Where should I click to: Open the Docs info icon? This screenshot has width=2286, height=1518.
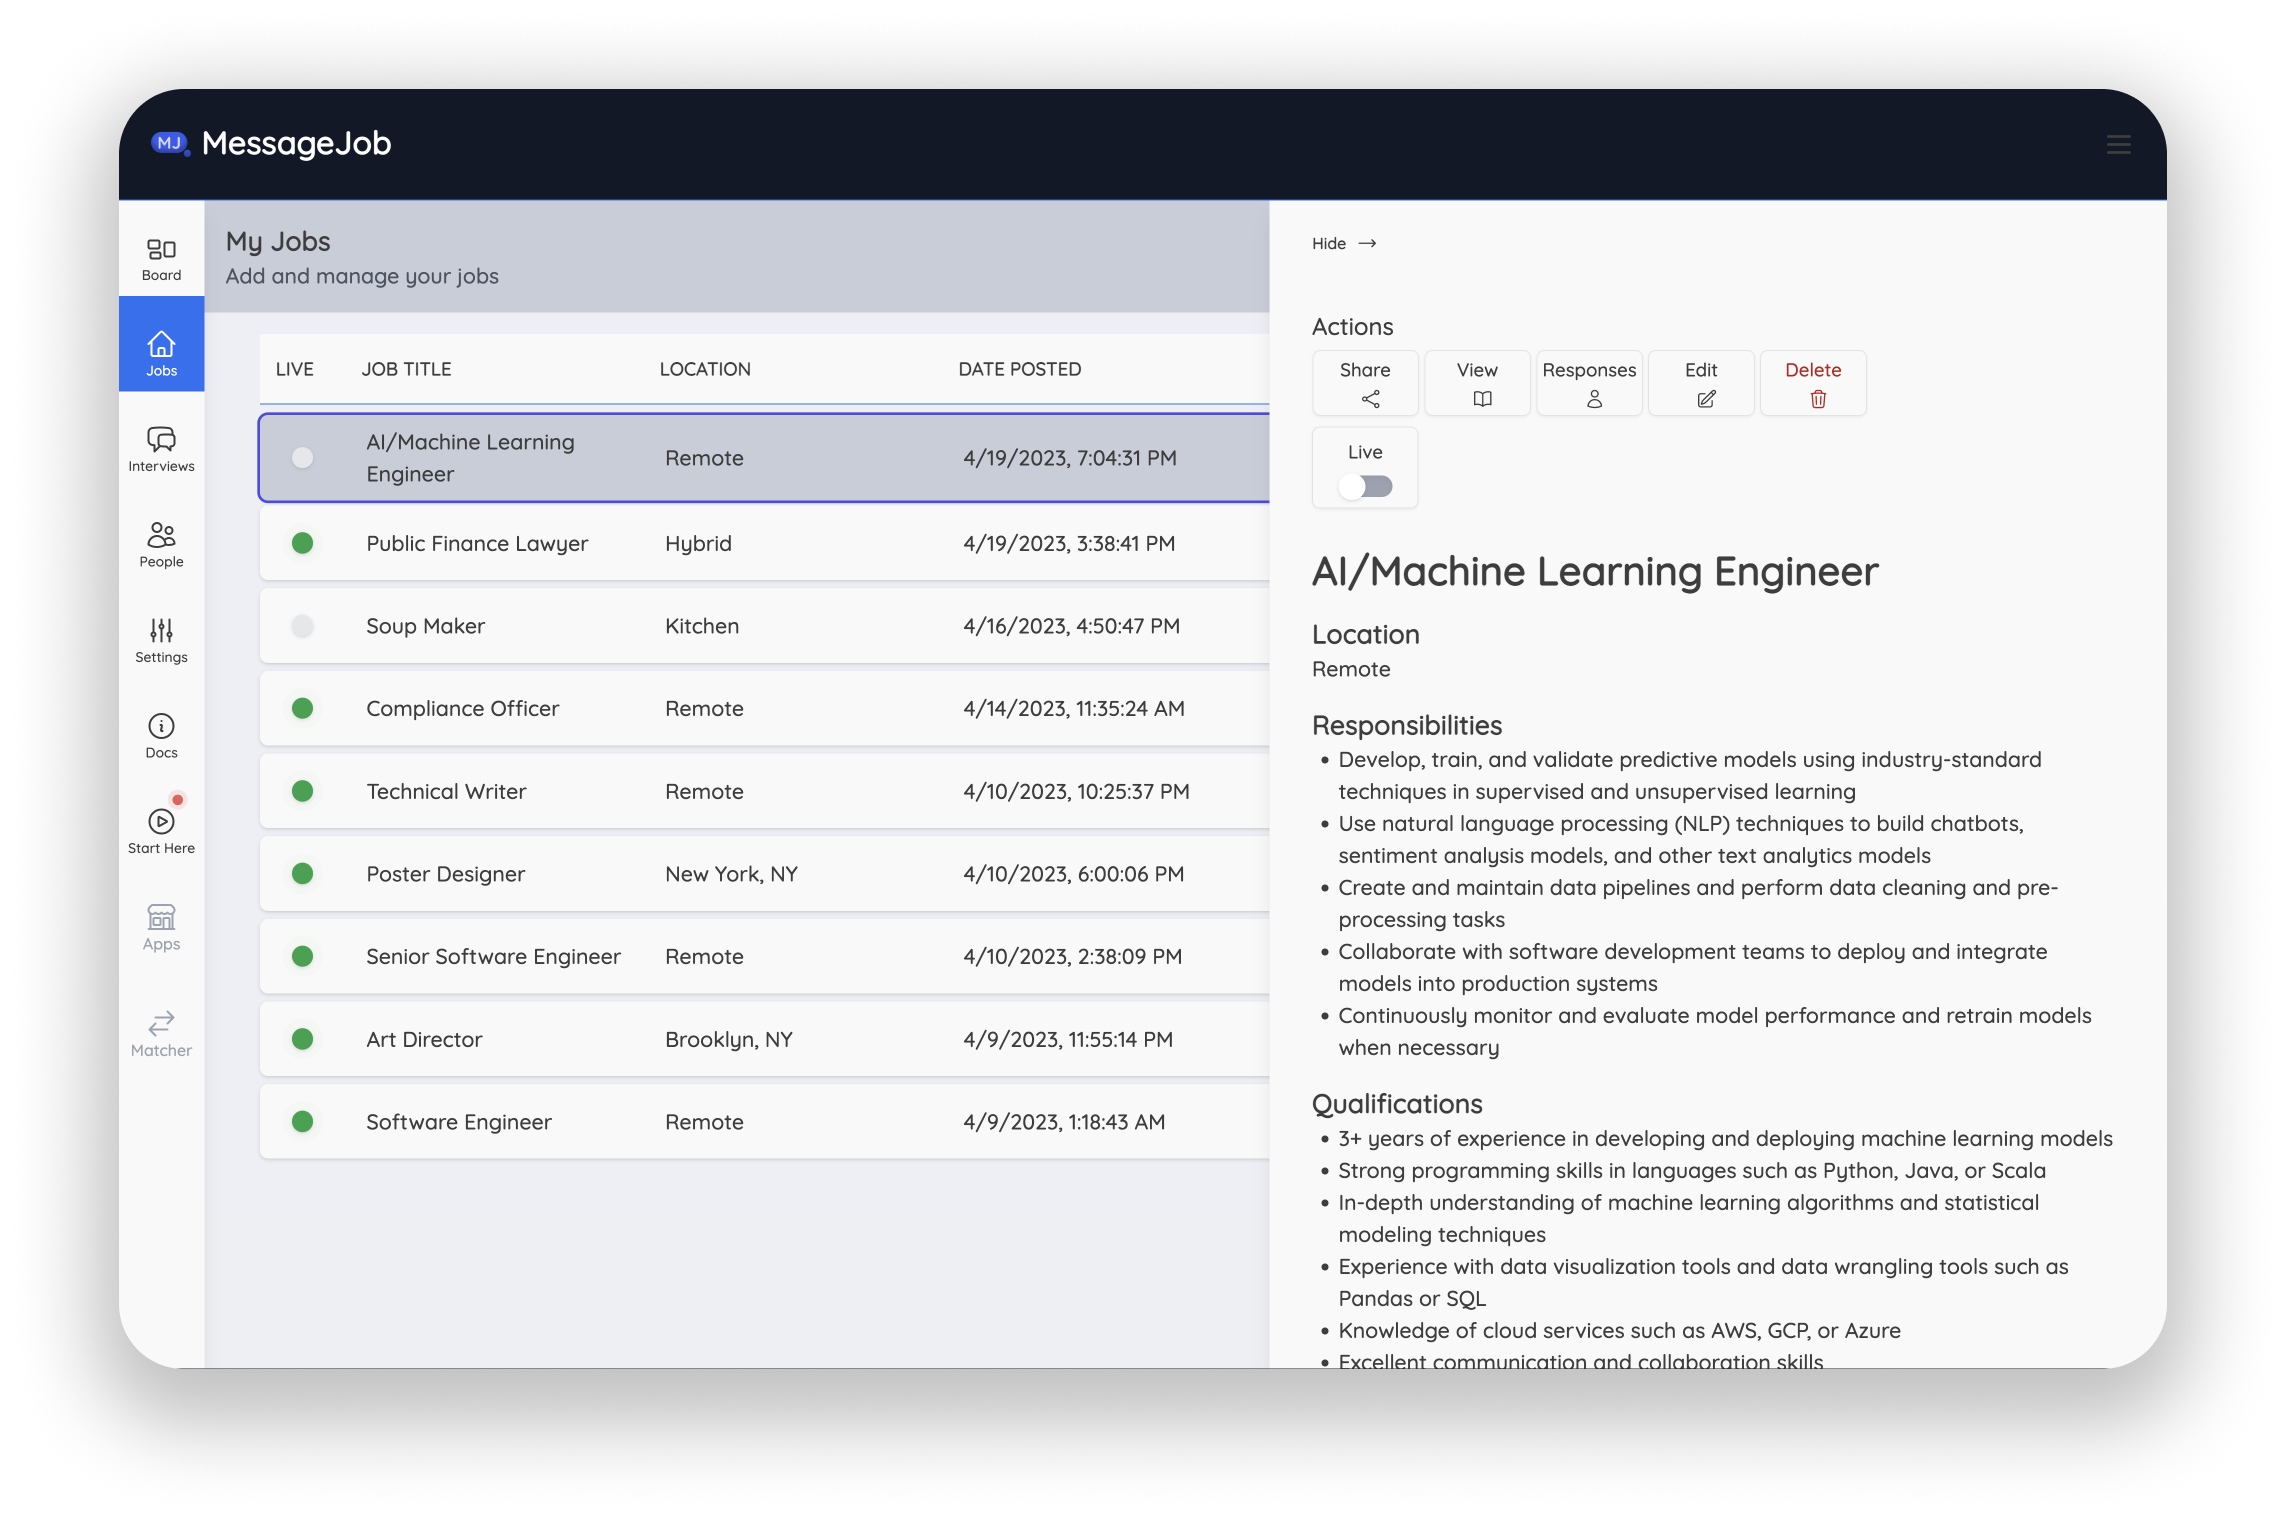tap(161, 726)
